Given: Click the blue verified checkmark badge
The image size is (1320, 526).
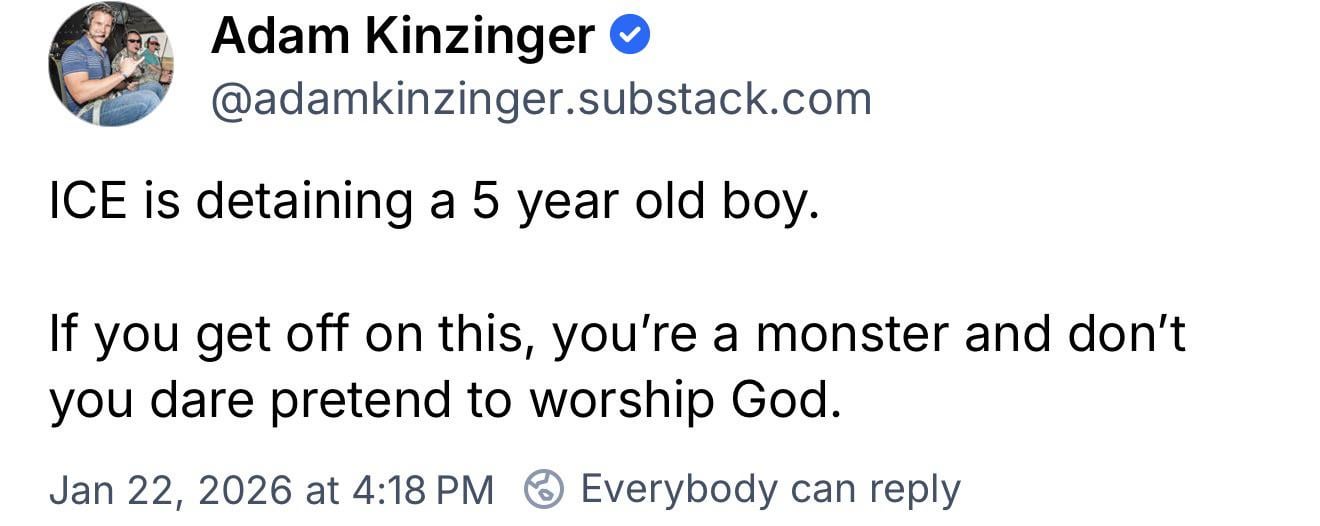Looking at the screenshot, I should click(x=631, y=37).
